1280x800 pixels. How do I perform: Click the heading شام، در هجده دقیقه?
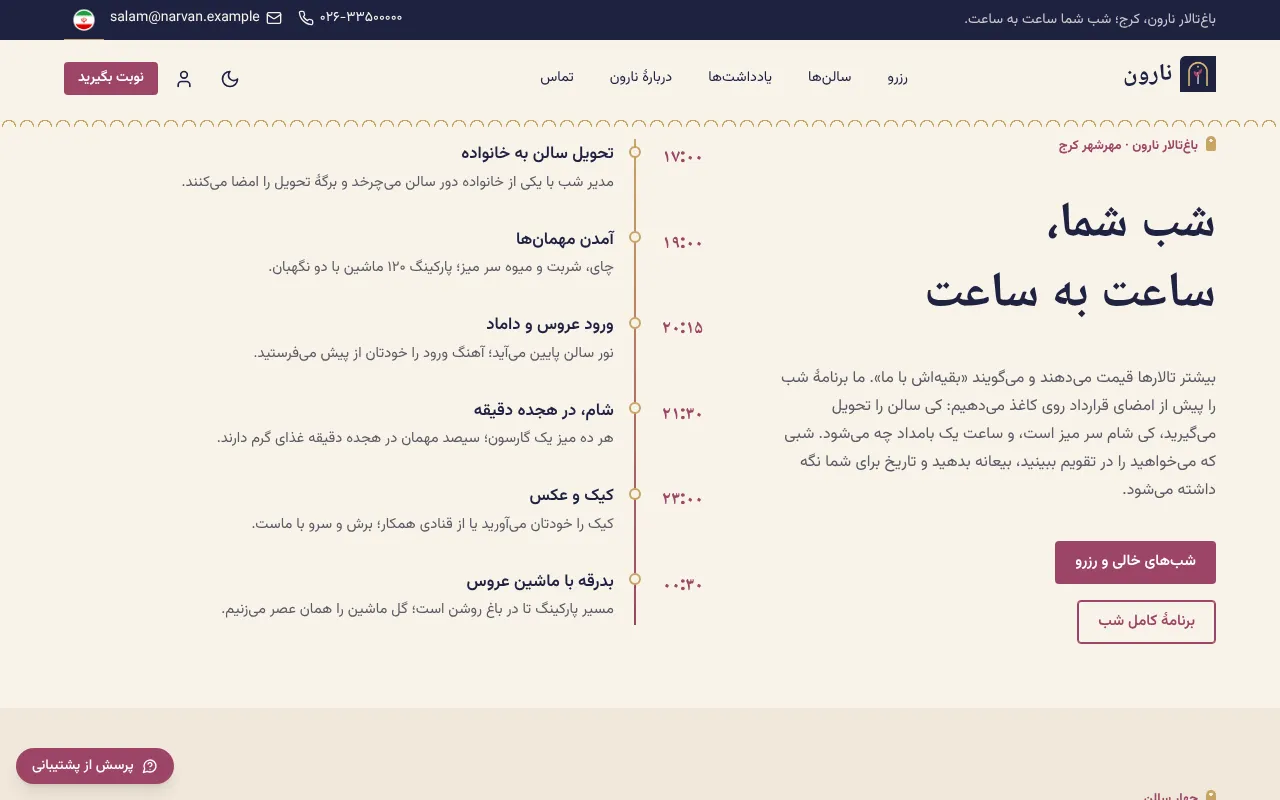544,409
